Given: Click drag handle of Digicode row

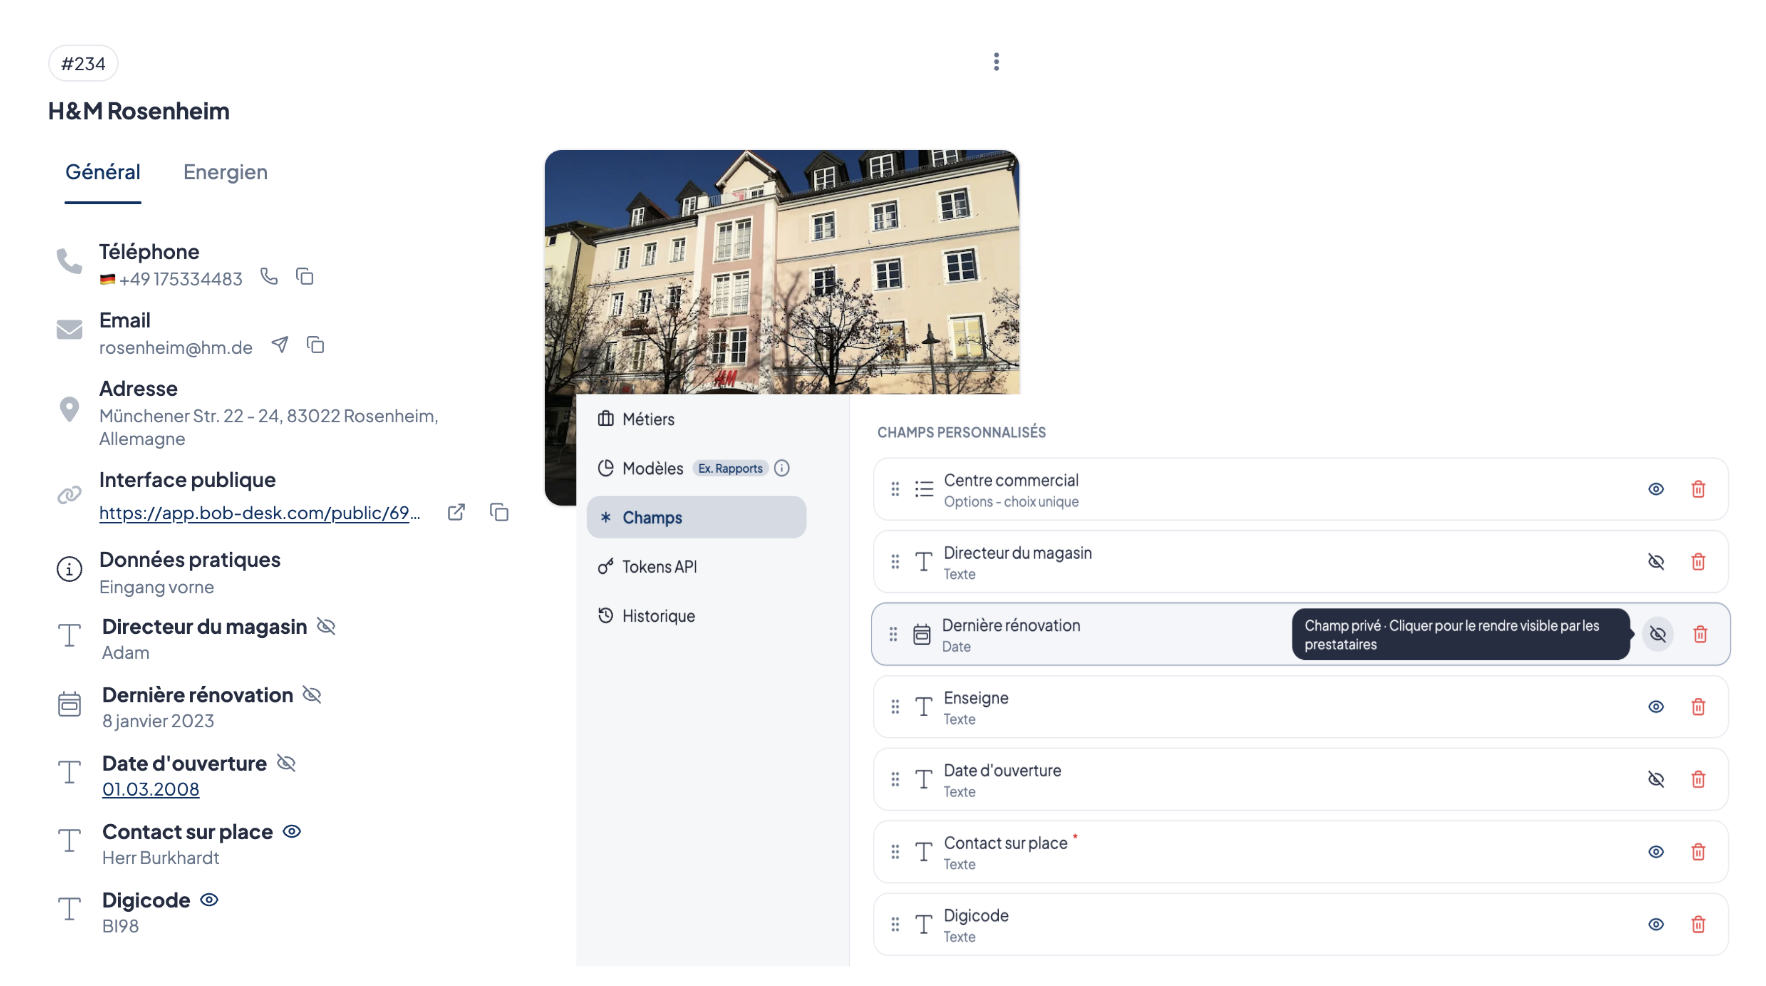Looking at the screenshot, I should [895, 924].
